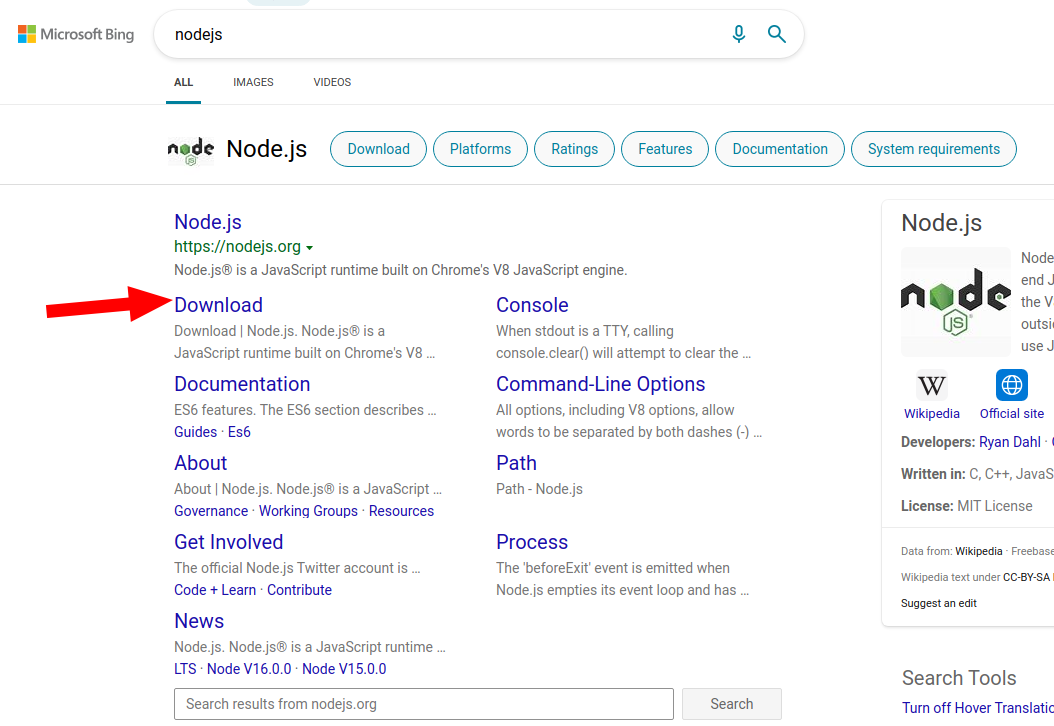
Task: Expand the nodejs.org URL dropdown arrow
Action: pyautogui.click(x=309, y=247)
